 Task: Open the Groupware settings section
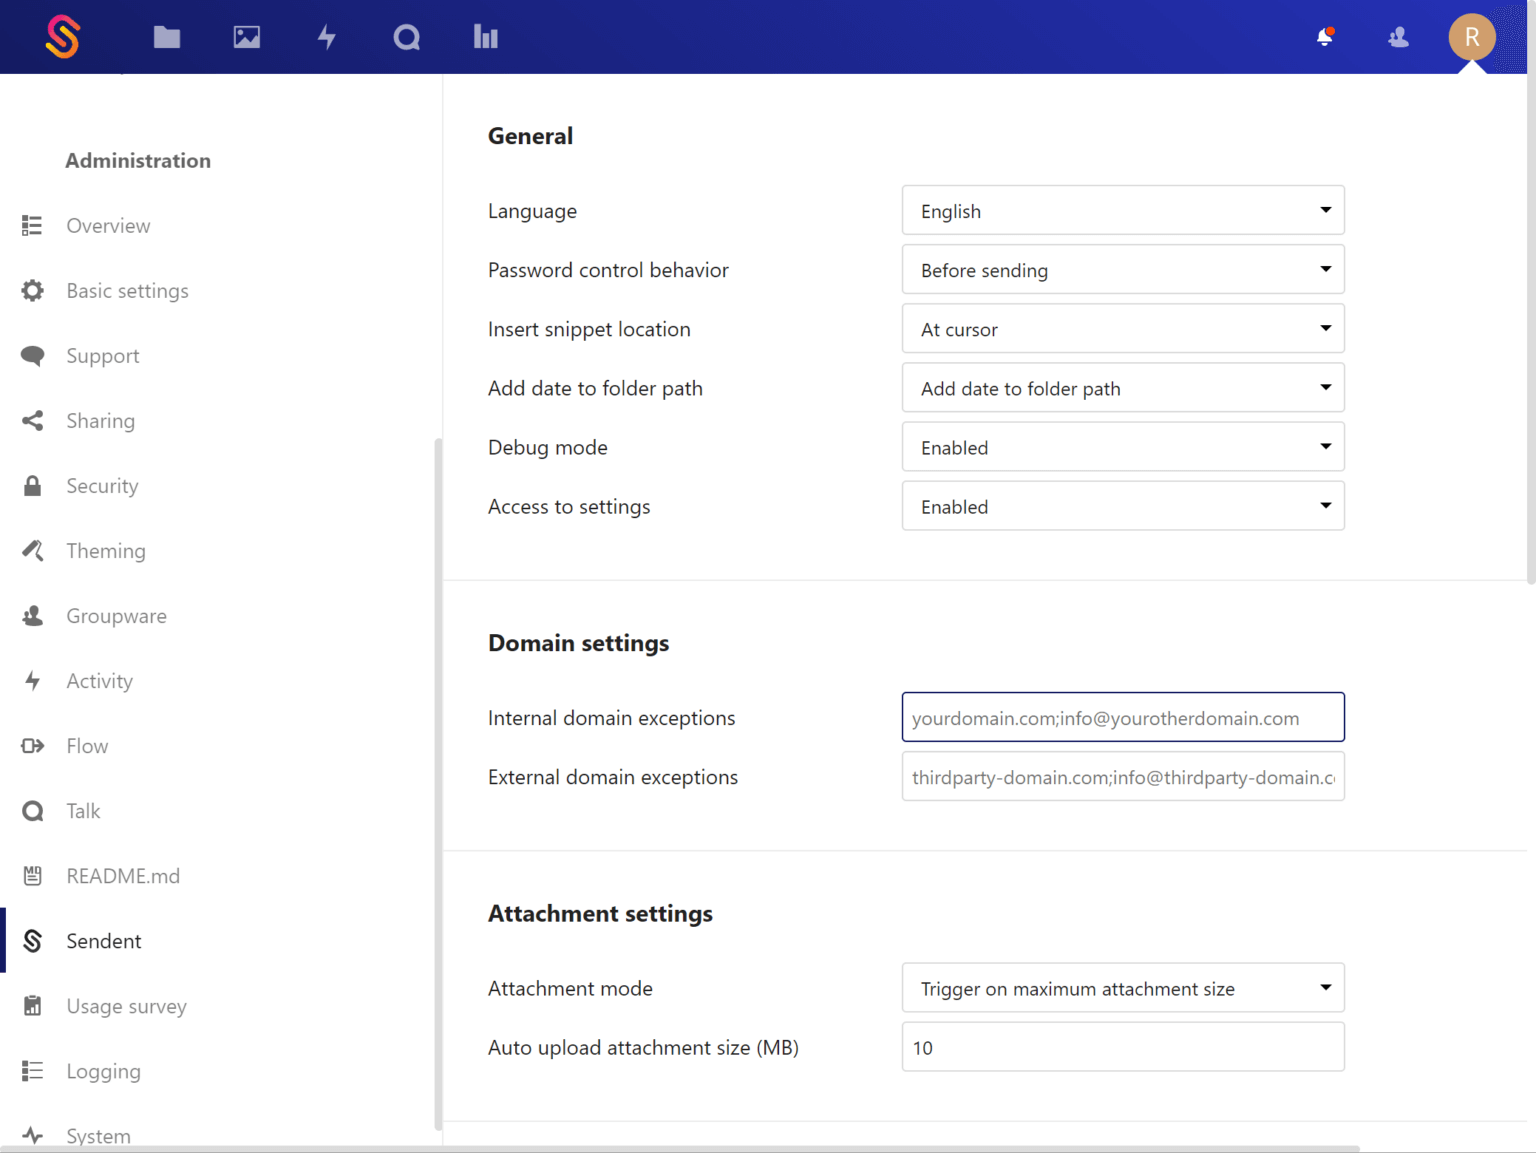(116, 615)
